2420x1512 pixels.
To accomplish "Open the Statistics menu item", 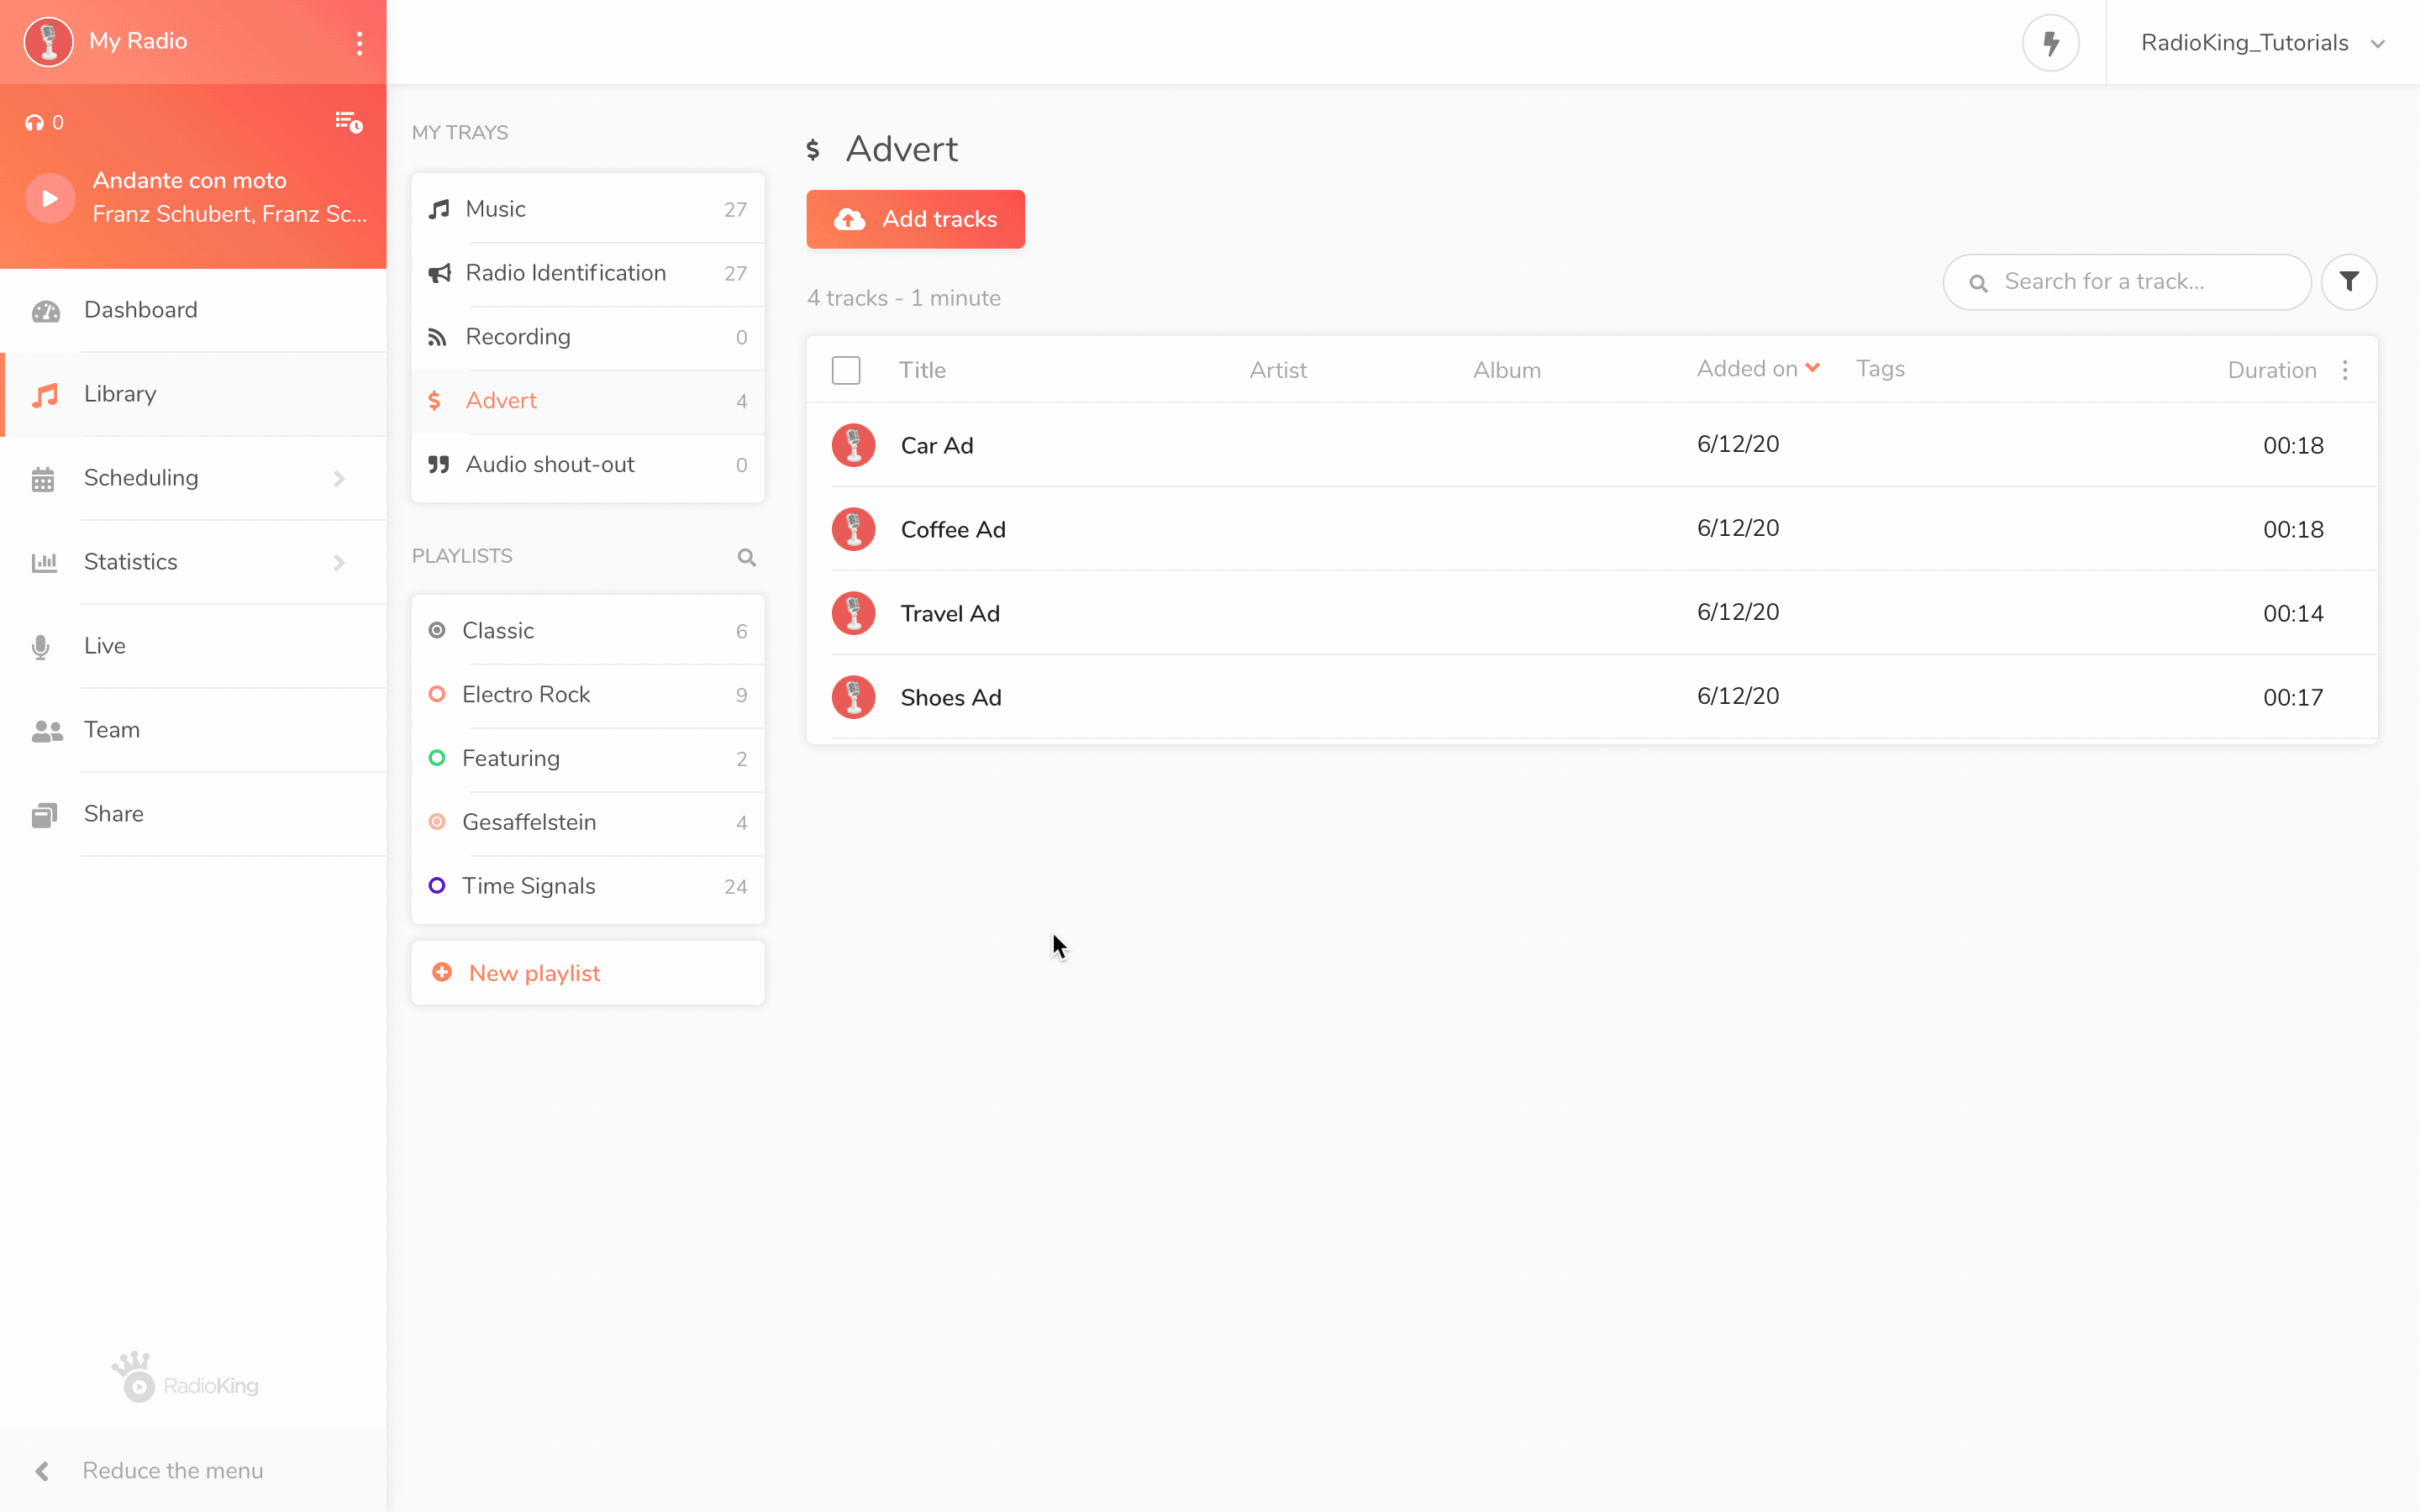I will click(x=194, y=562).
